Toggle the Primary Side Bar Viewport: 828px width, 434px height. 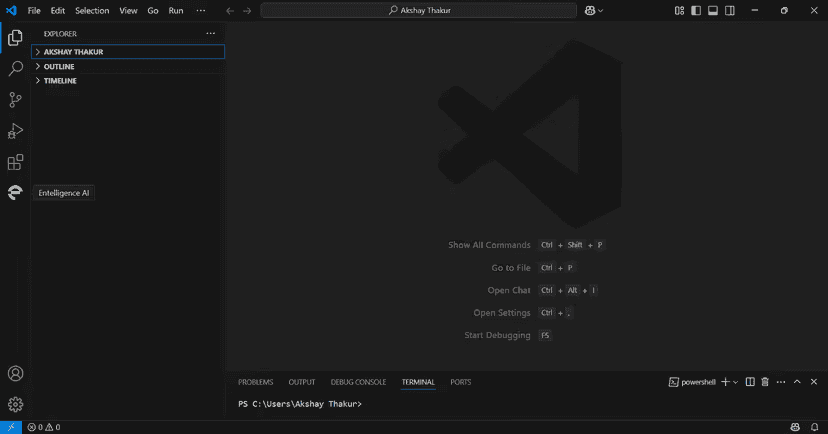click(696, 11)
